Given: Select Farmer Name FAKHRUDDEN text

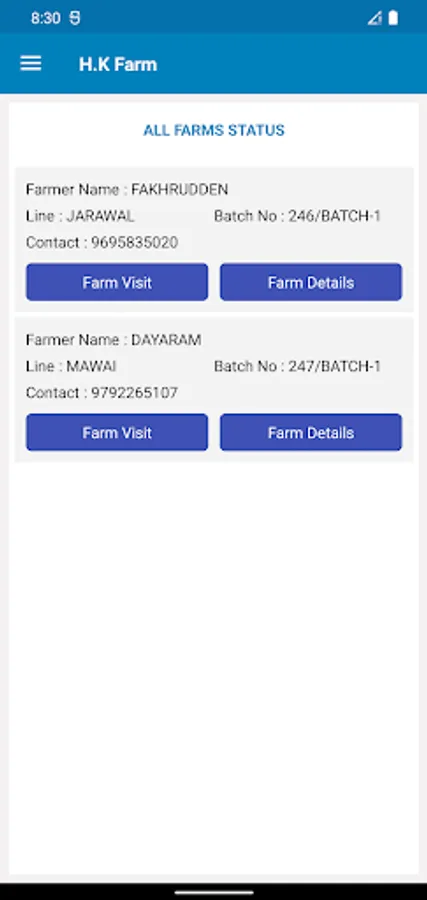Looking at the screenshot, I should 127,189.
